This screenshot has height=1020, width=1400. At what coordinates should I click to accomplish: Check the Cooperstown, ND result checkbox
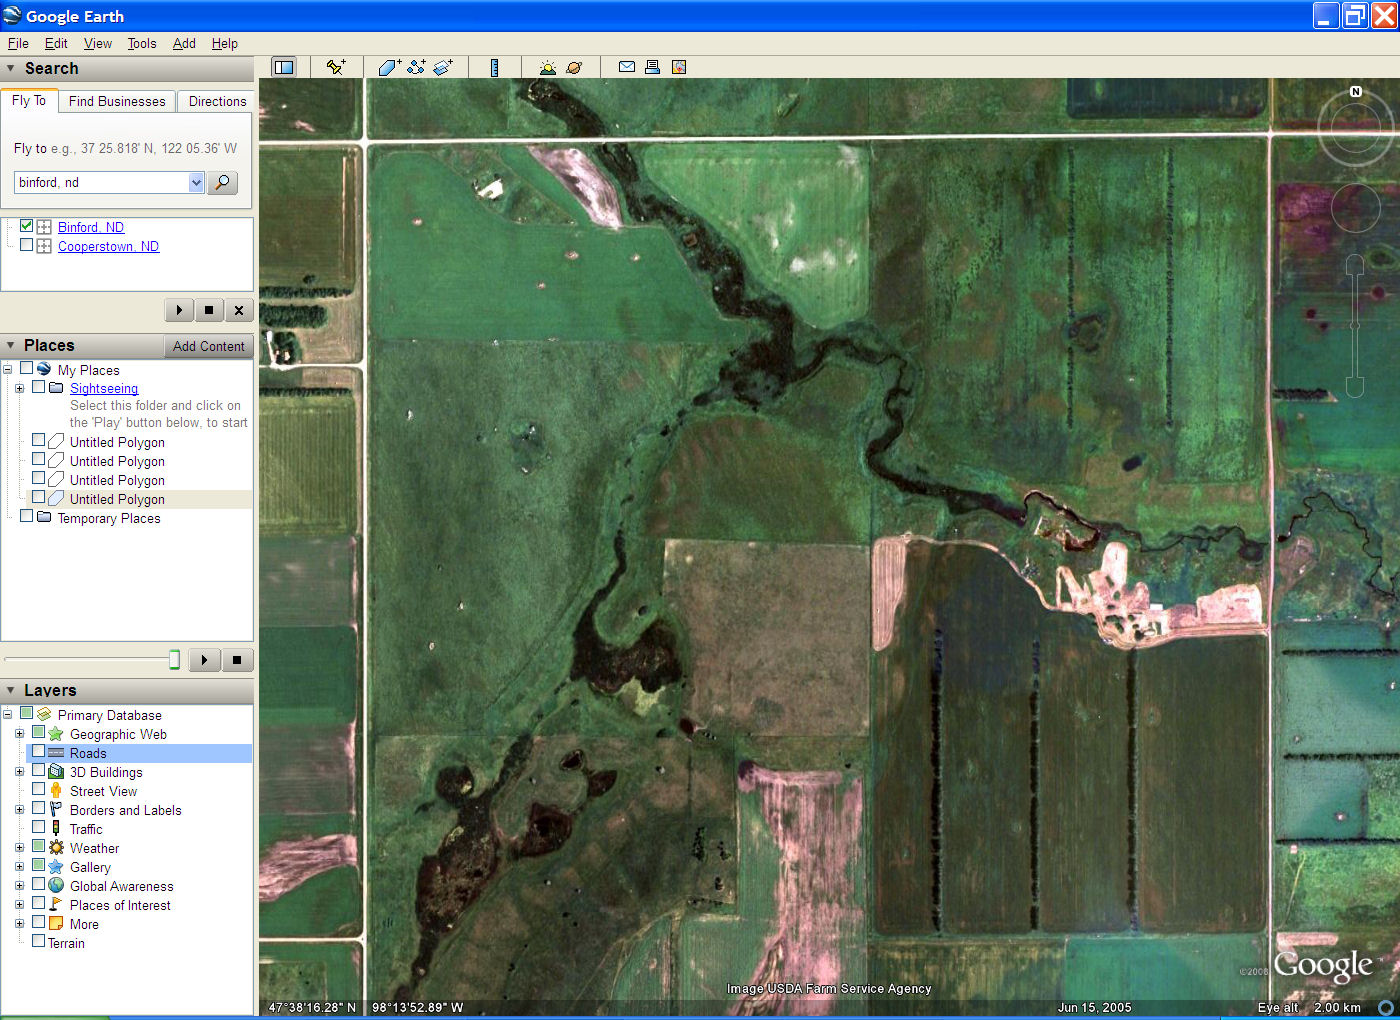coord(27,245)
